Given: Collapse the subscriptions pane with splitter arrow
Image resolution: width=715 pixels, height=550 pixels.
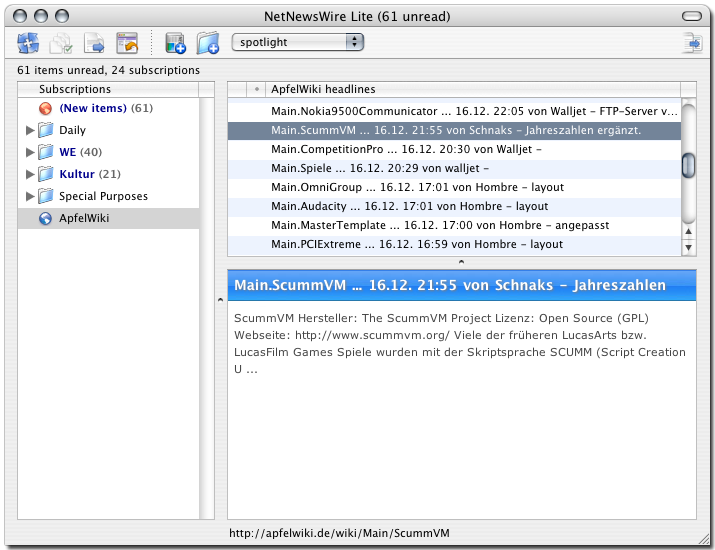Looking at the screenshot, I should [221, 300].
